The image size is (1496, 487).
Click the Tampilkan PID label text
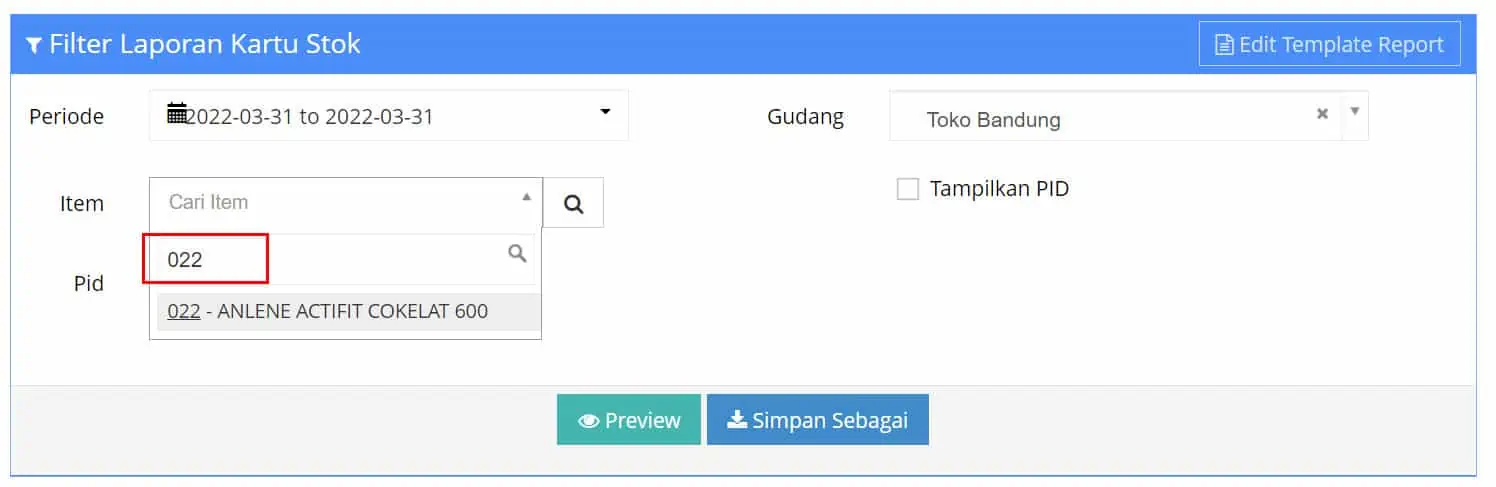coord(999,188)
